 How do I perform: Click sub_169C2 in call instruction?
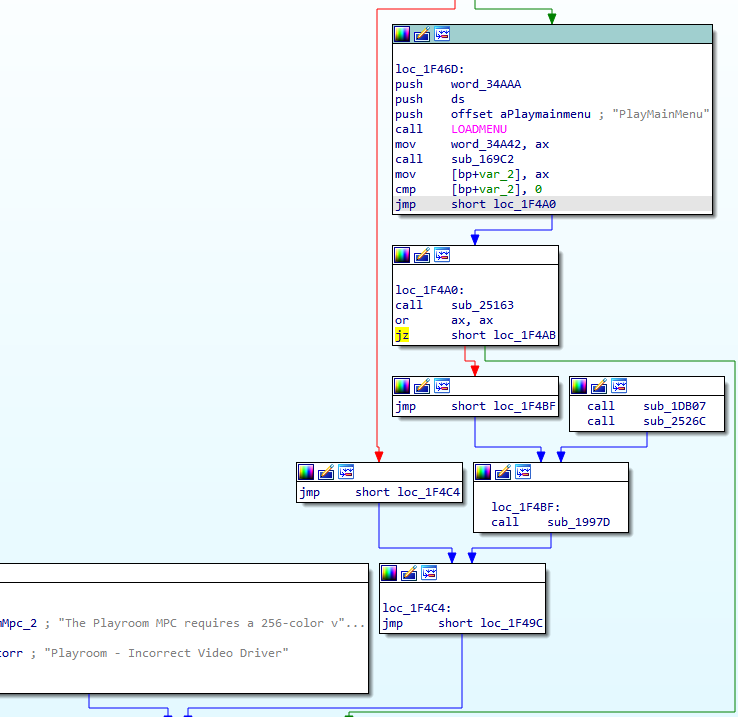pyautogui.click(x=482, y=159)
